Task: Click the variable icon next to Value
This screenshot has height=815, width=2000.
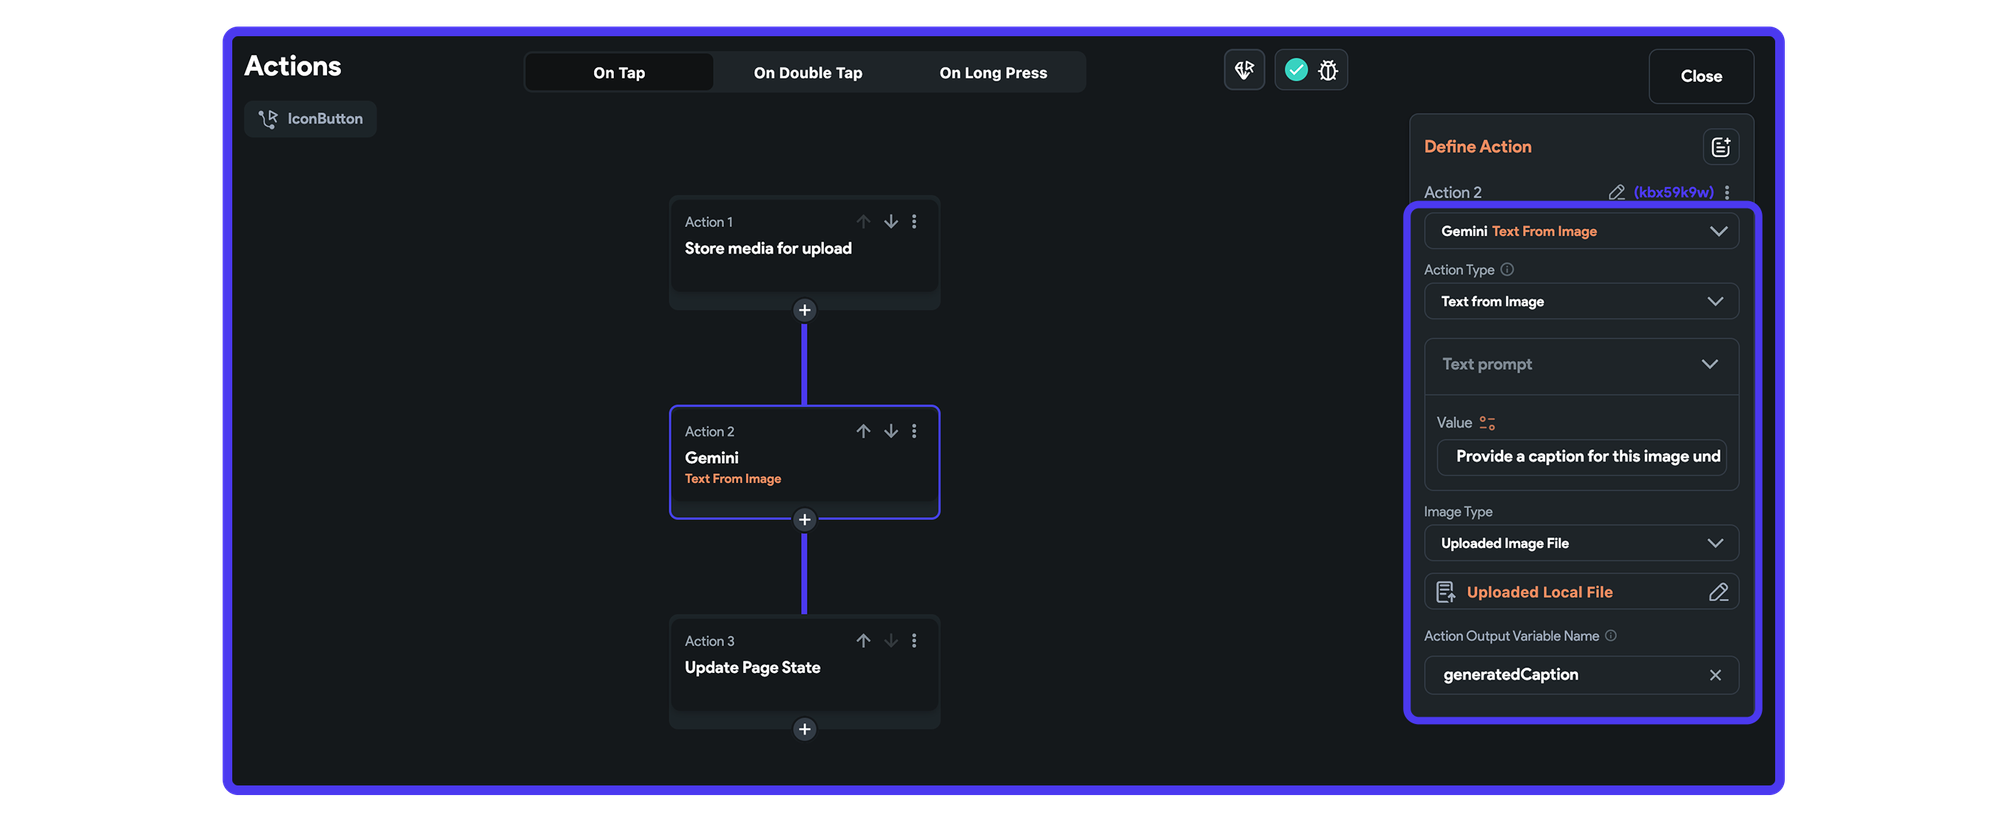Action: point(1487,423)
